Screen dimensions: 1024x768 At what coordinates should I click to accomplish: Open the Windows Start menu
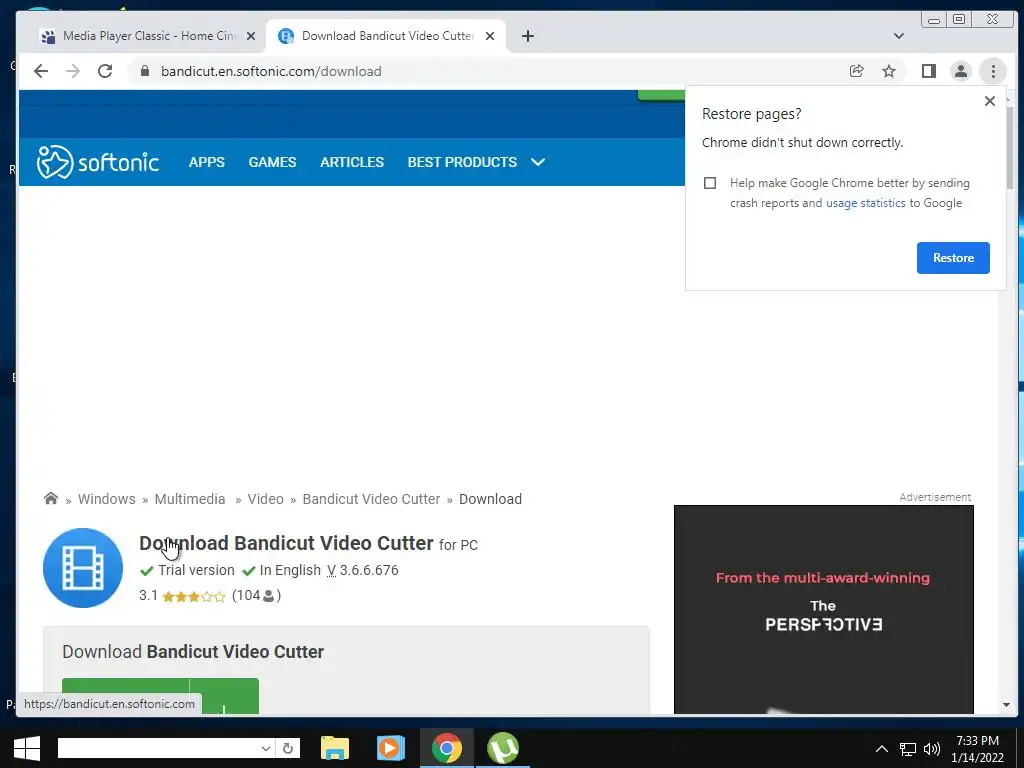tap(26, 748)
